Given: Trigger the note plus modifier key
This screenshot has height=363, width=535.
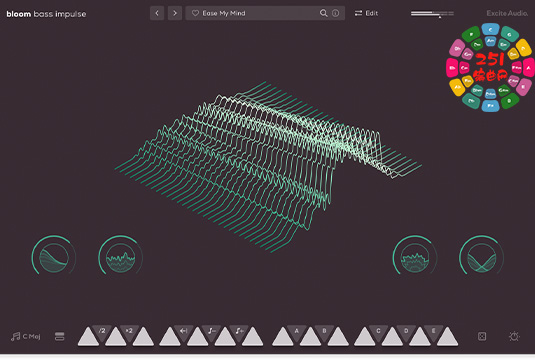Looking at the screenshot, I should (239, 331).
